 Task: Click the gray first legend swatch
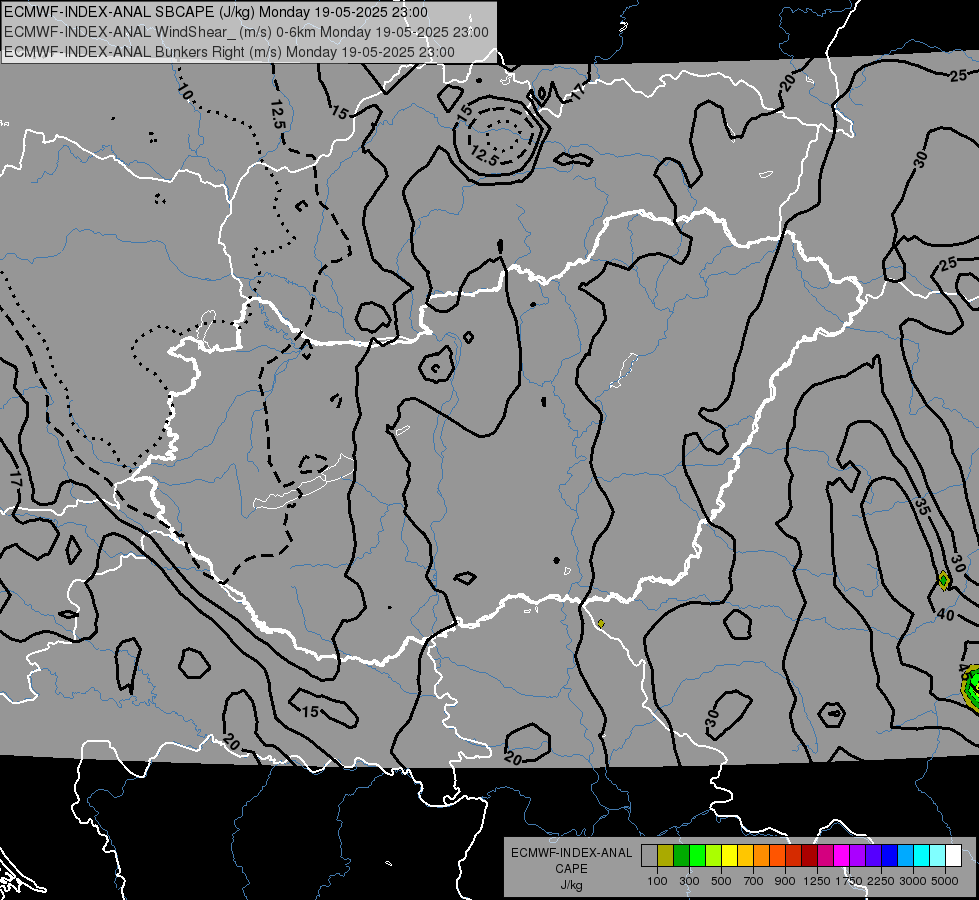click(x=649, y=855)
